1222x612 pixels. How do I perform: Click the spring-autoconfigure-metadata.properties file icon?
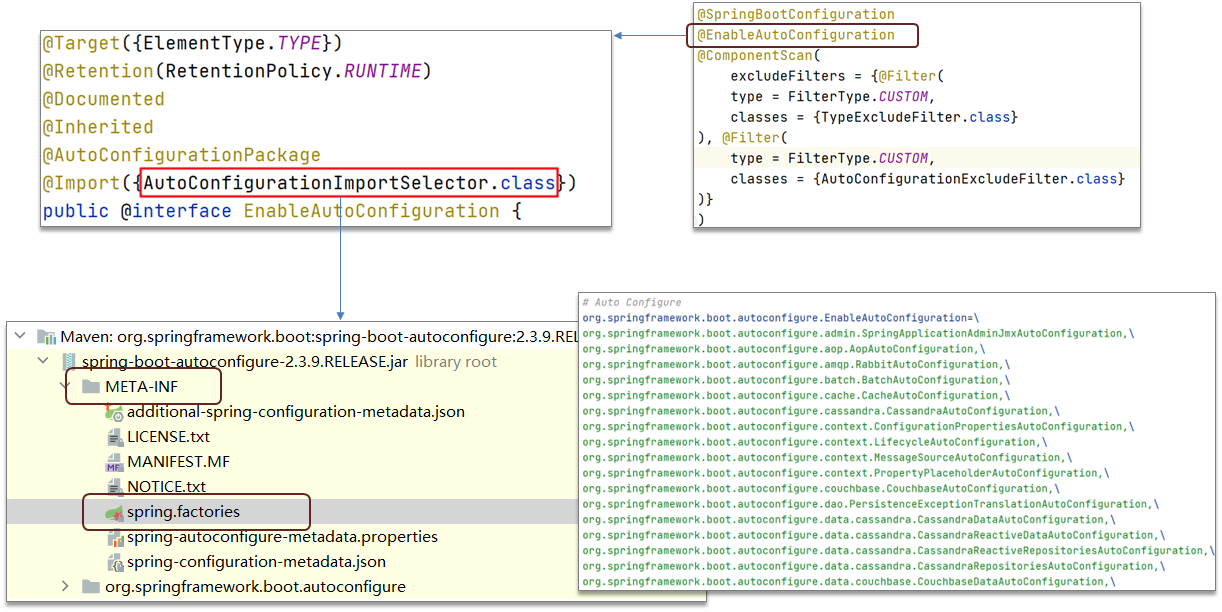114,537
